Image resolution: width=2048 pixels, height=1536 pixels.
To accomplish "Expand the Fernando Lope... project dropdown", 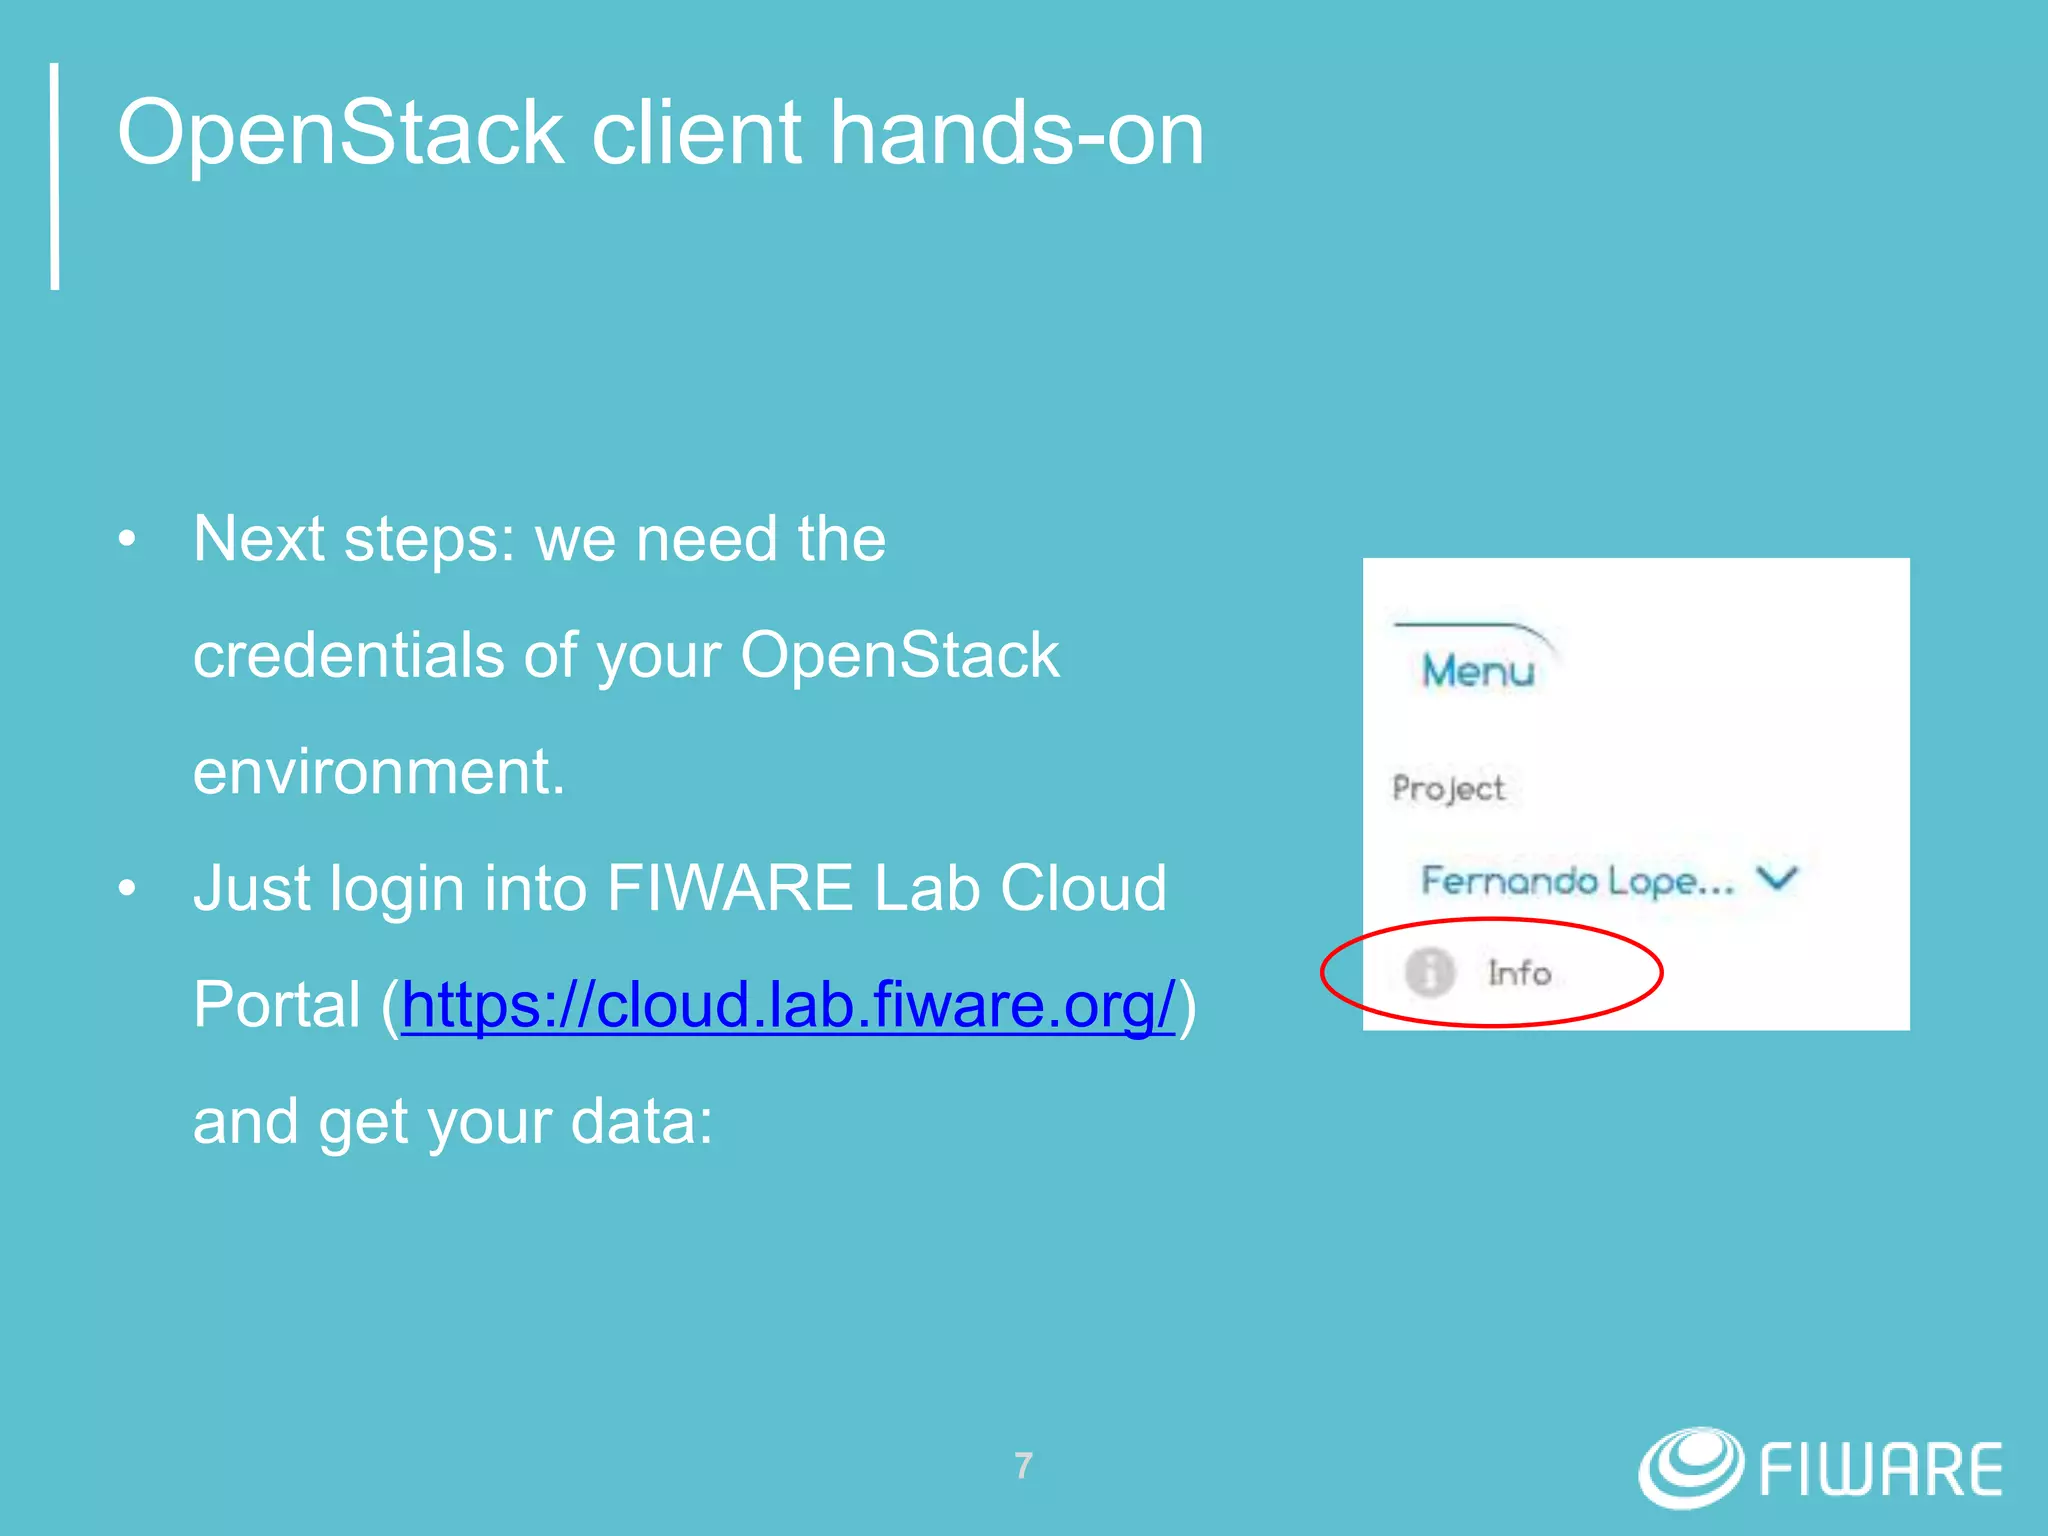I will (1610, 881).
